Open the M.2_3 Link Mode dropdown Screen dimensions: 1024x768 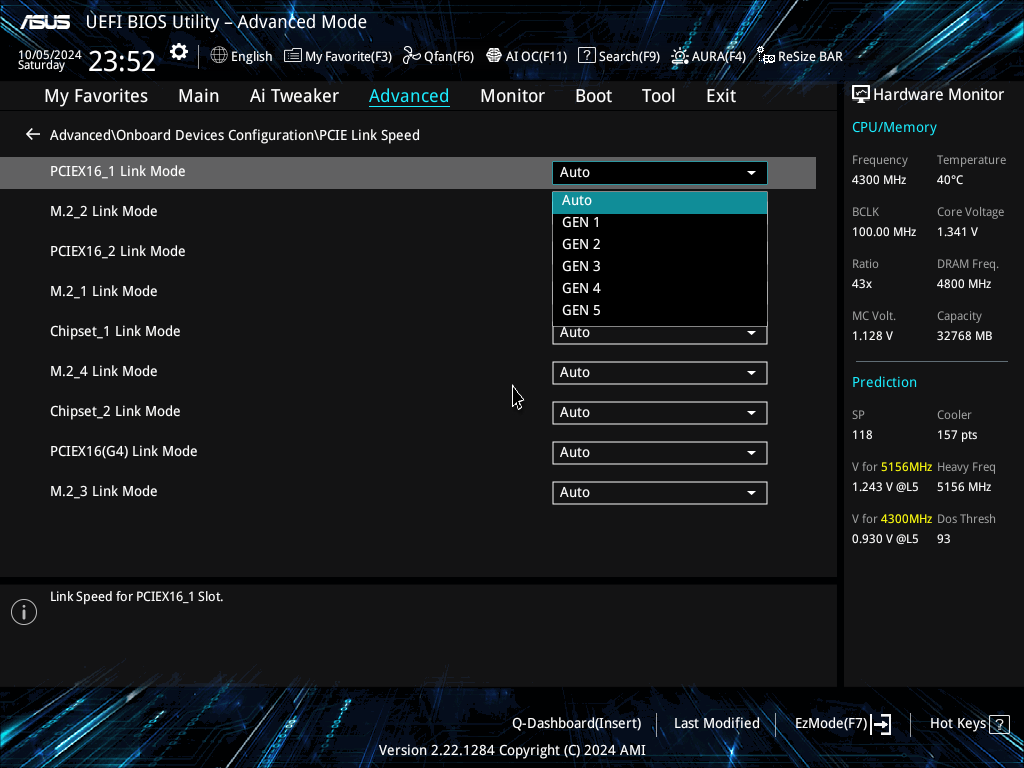pos(660,492)
